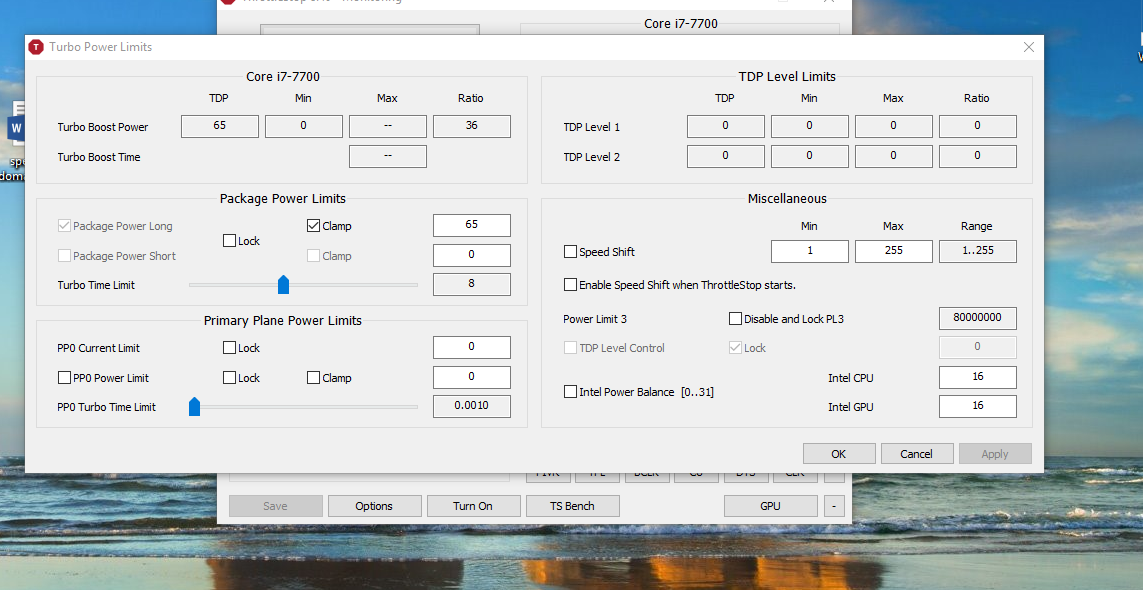This screenshot has height=590, width=1143.
Task: Click the PP0 Turbo Time Limit slider handle
Action: pyautogui.click(x=195, y=407)
